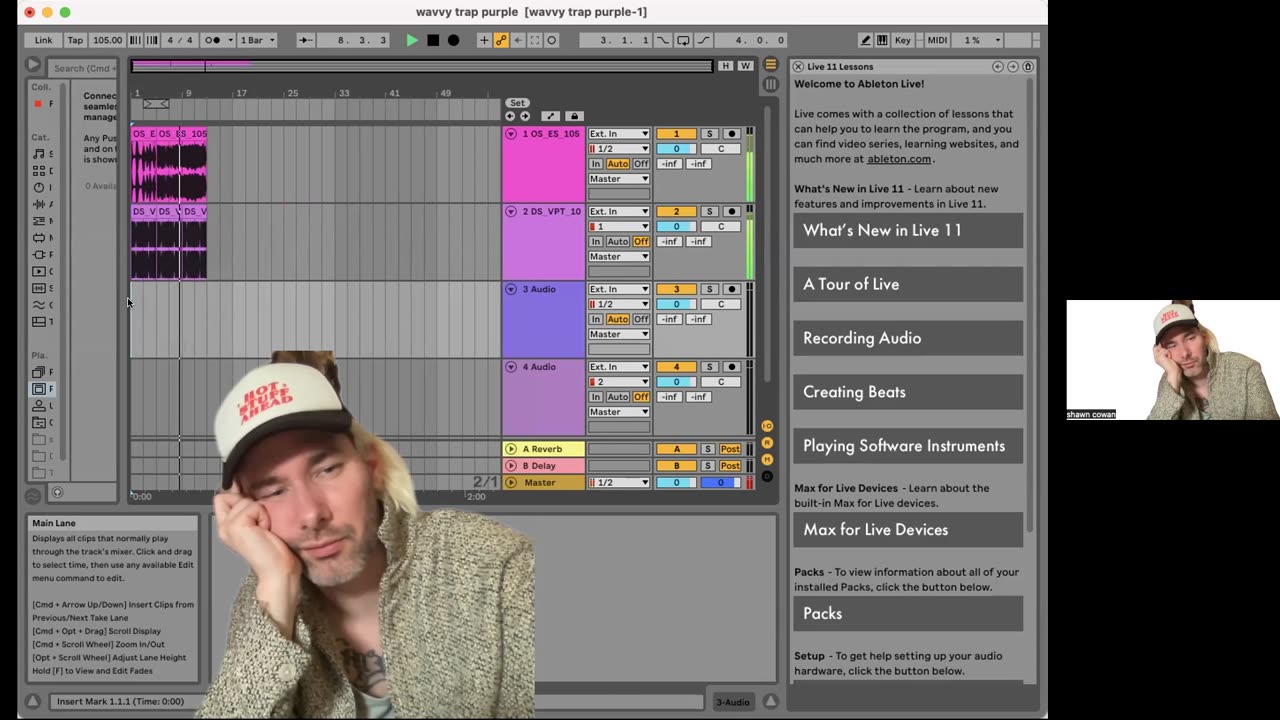Activate Draw Mode pencil icon
1280x720 pixels.
point(865,40)
